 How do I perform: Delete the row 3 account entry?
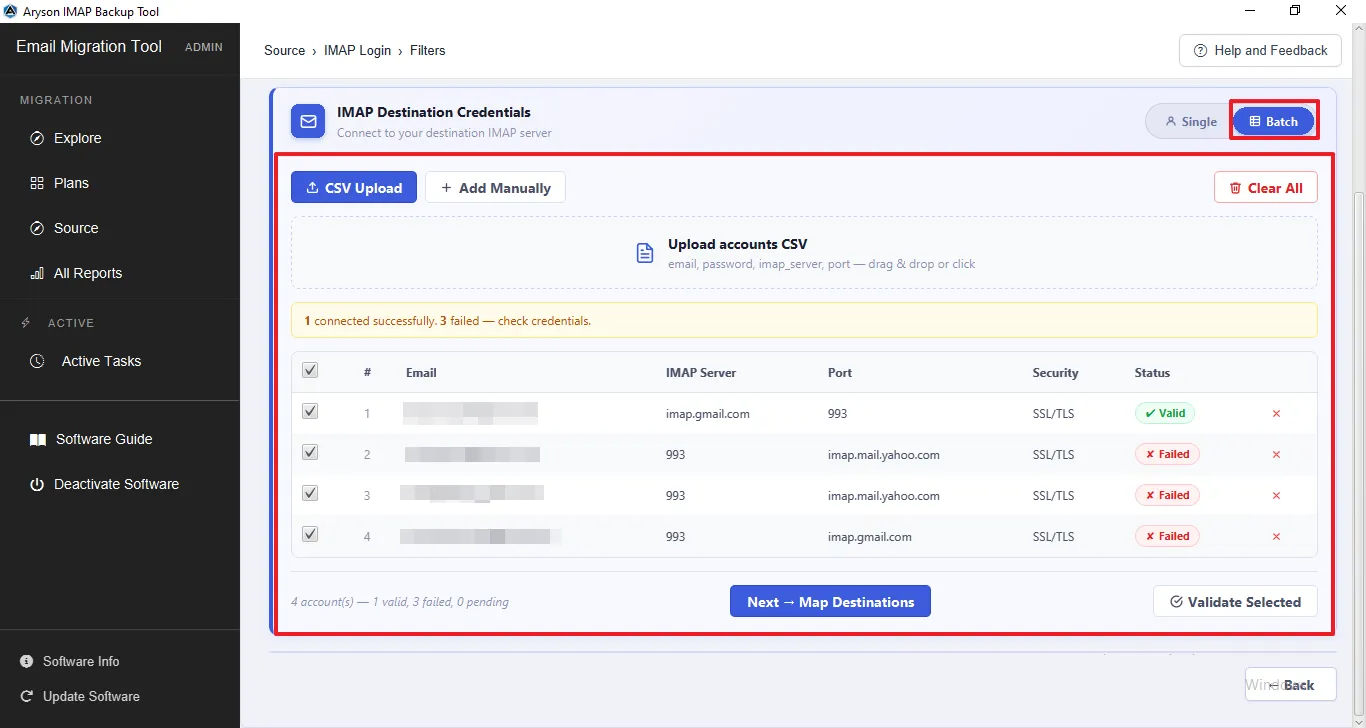point(1276,495)
